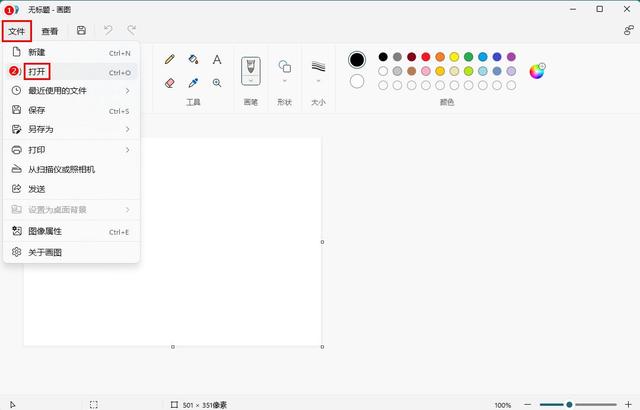
Task: Expand the Save as submenu
Action: pyautogui.click(x=72, y=129)
